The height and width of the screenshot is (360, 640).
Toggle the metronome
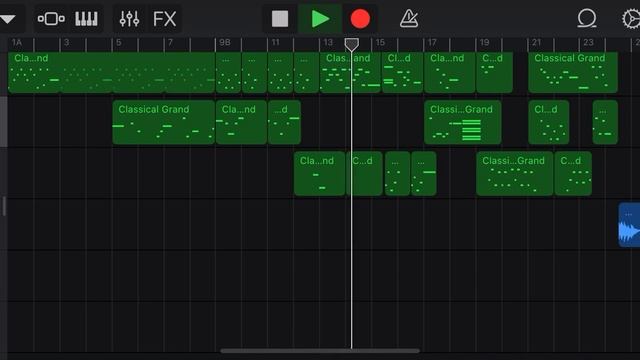pyautogui.click(x=409, y=19)
